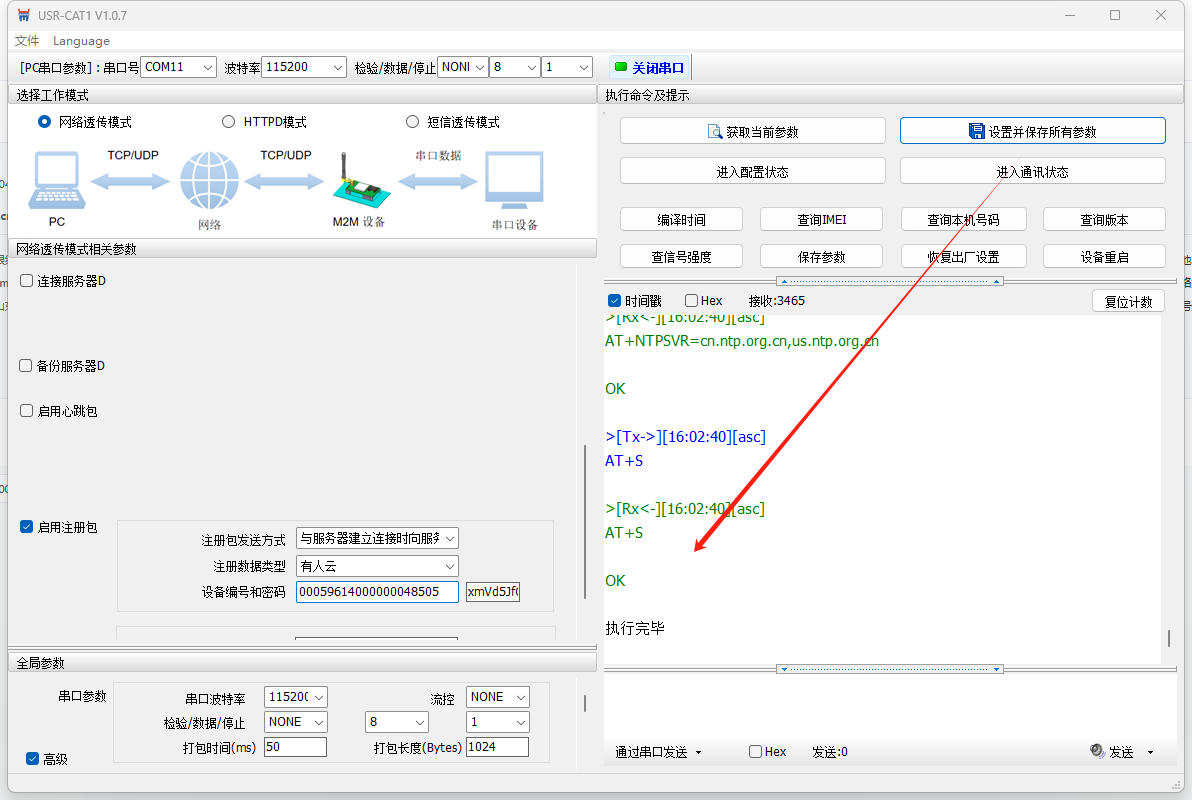Click the 获取当前参数 magnifier icon
1192x800 pixels.
pos(714,131)
